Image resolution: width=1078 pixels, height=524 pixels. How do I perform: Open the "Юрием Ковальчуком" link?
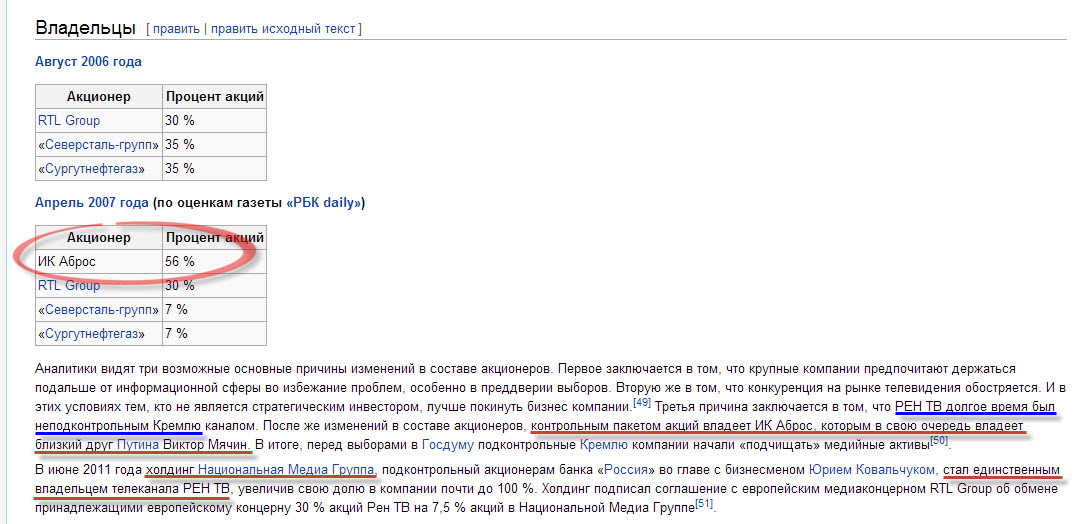click(x=871, y=470)
